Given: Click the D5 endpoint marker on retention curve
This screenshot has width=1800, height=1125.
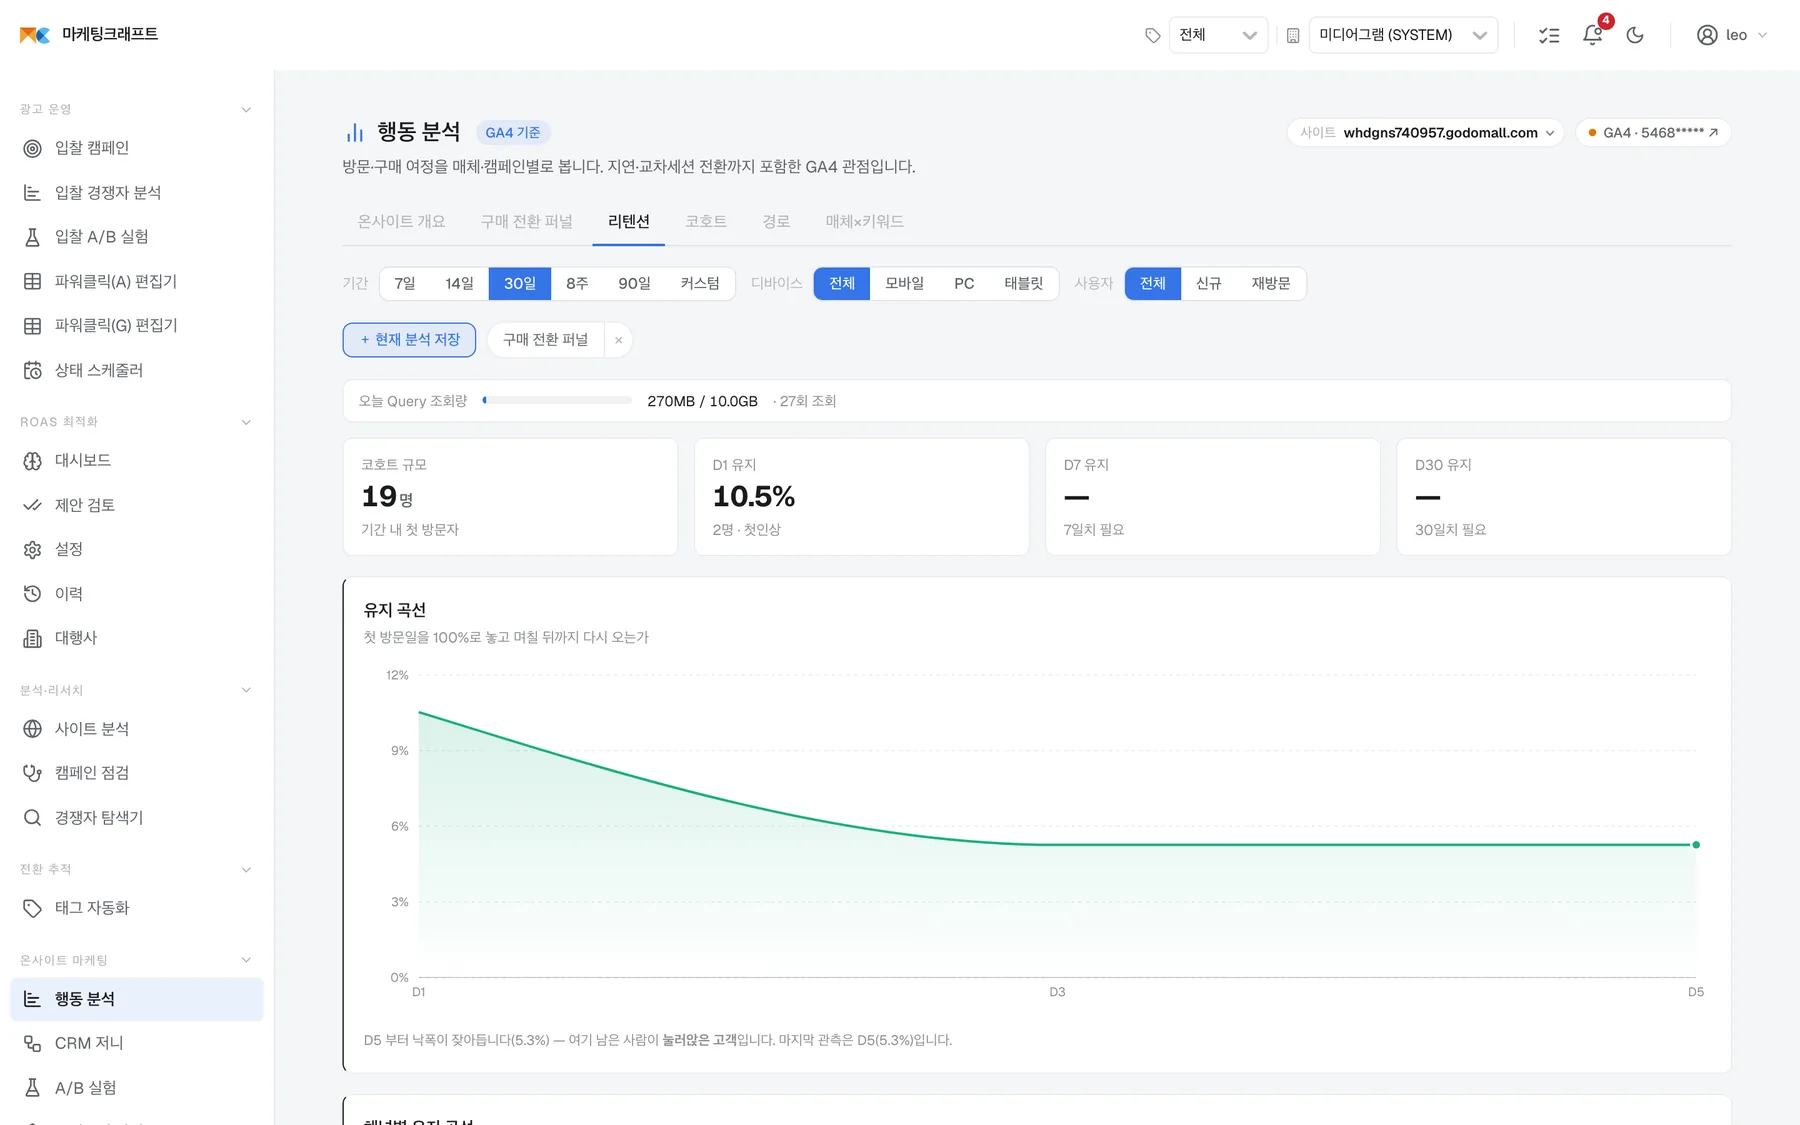Looking at the screenshot, I should (1696, 845).
